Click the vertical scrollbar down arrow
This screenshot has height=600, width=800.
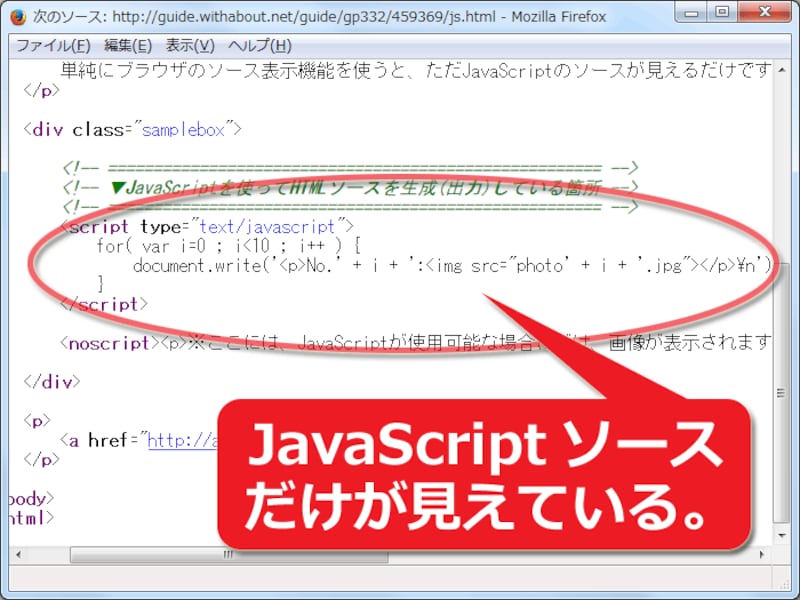click(784, 535)
